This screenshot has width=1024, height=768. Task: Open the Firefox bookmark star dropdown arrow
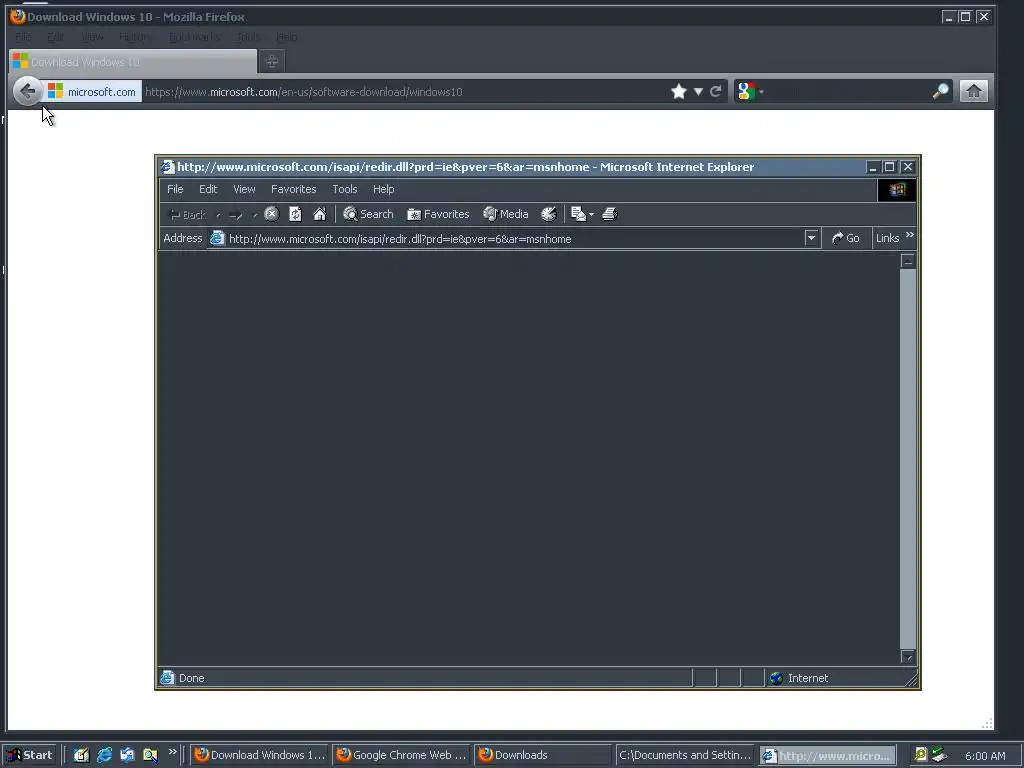point(698,91)
